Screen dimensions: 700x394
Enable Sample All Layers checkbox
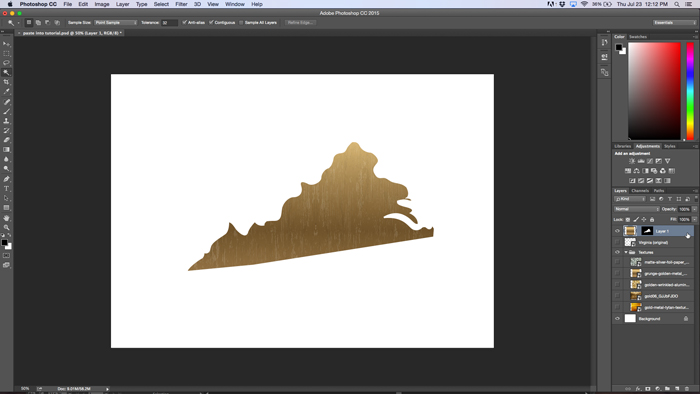tap(241, 22)
